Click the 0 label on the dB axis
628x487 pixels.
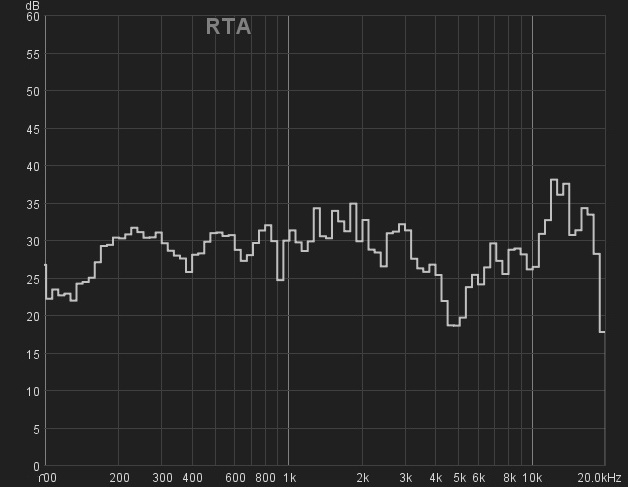(36, 467)
